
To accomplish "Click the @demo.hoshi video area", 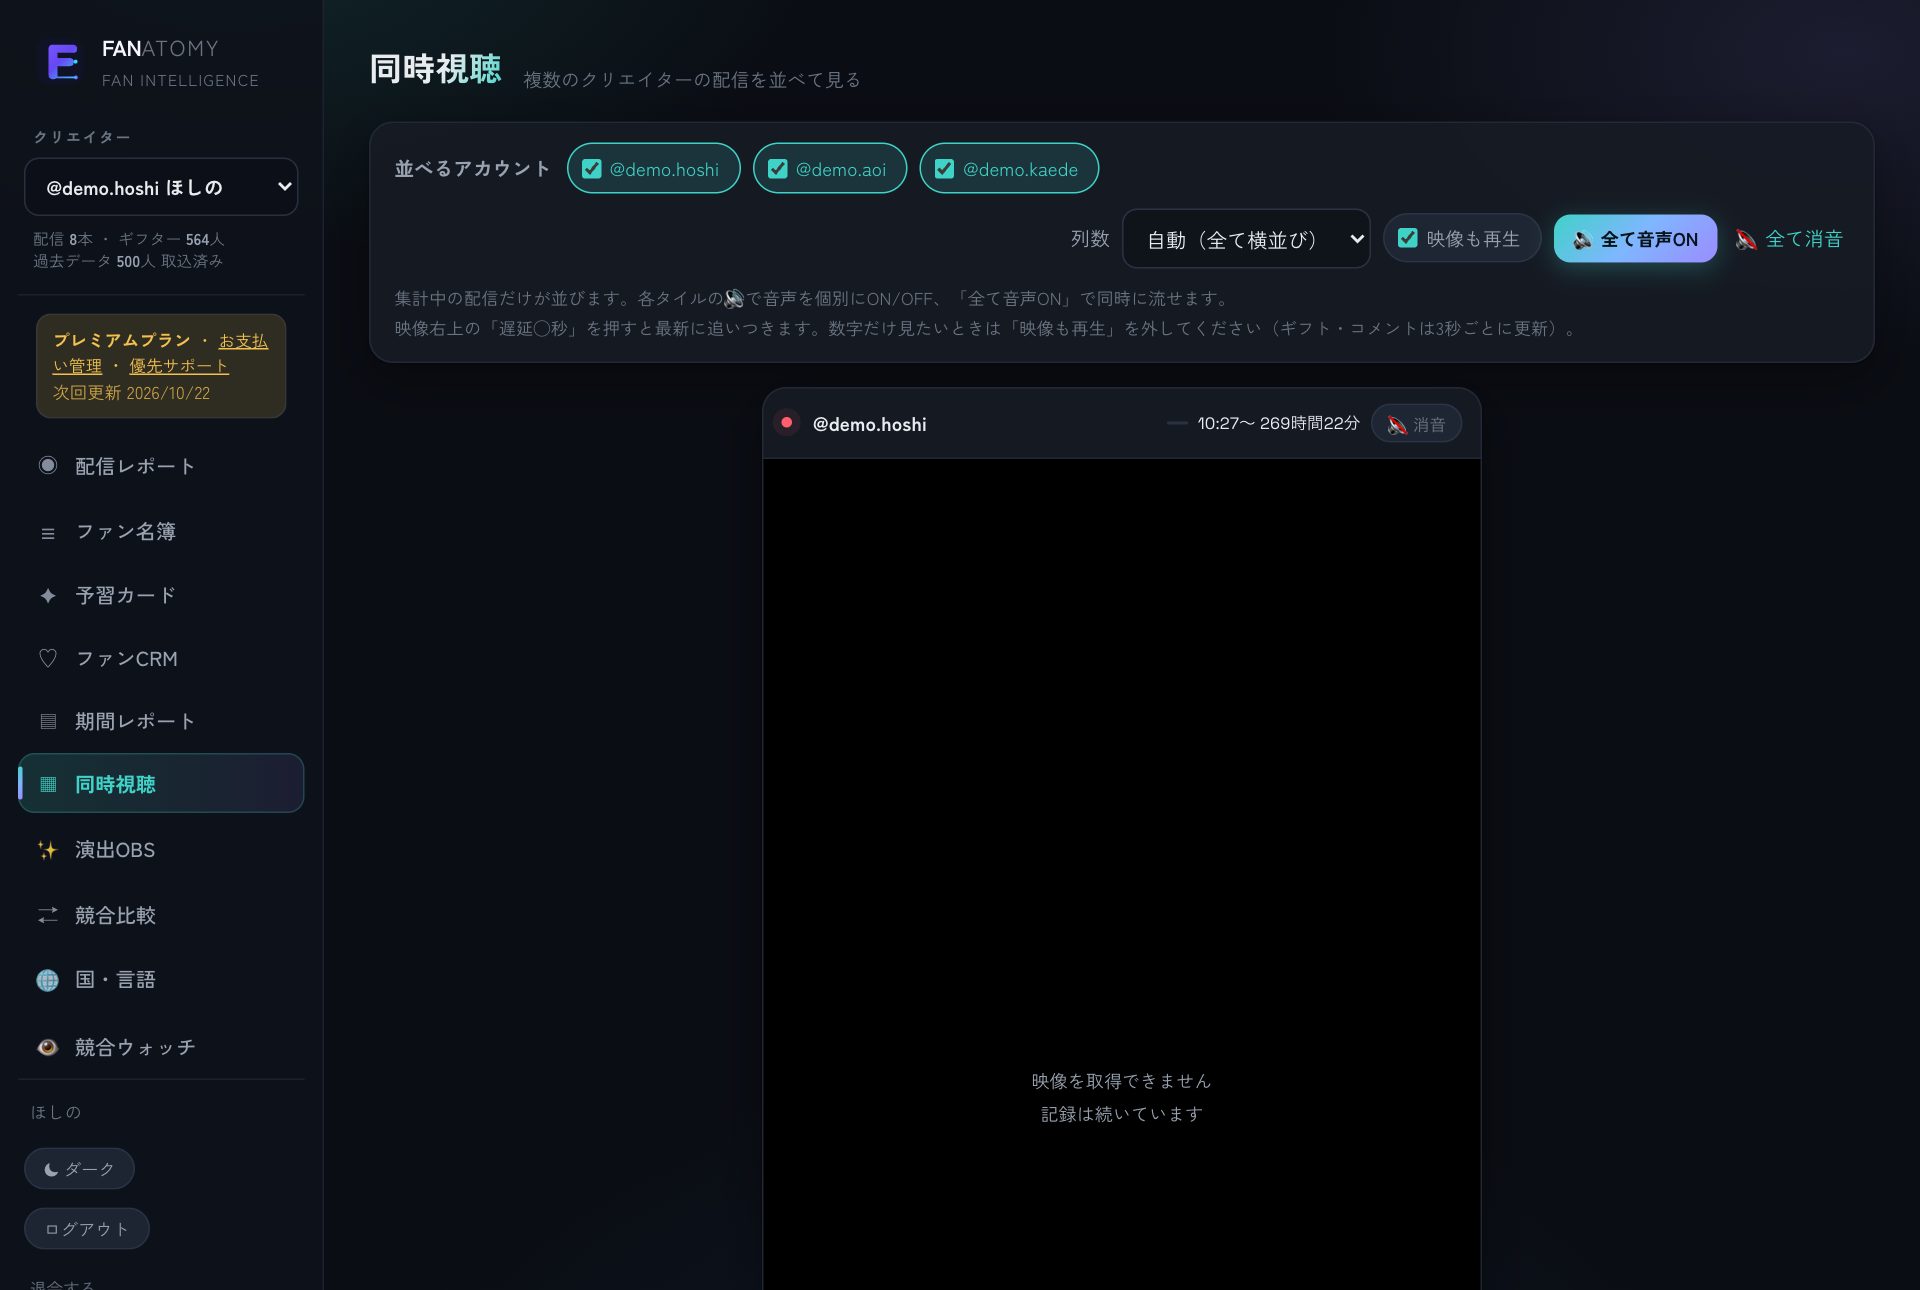I will [x=1121, y=874].
